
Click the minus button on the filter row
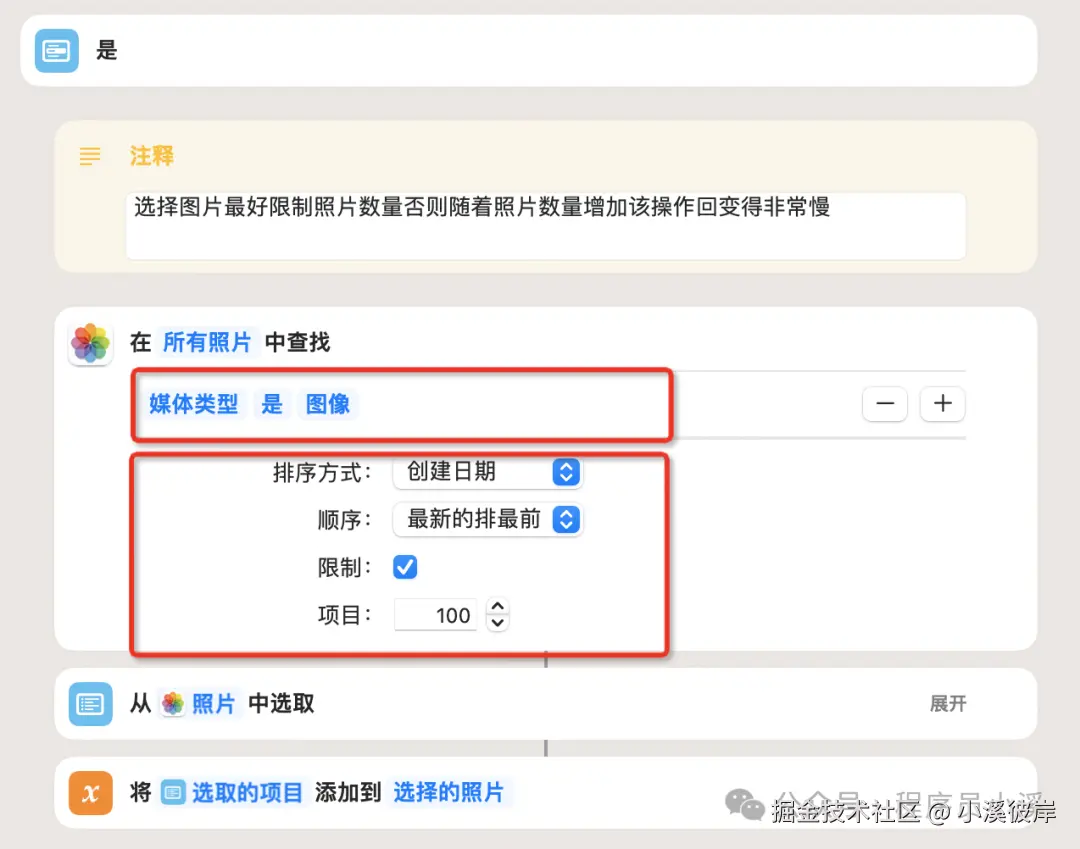[884, 404]
